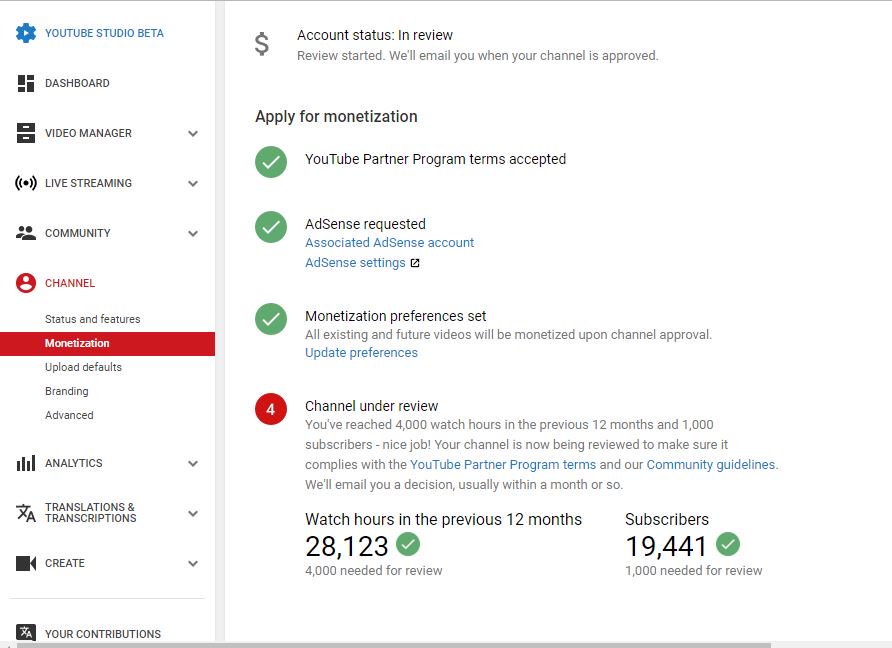Click the 'Account status: In review' text

coord(375,35)
